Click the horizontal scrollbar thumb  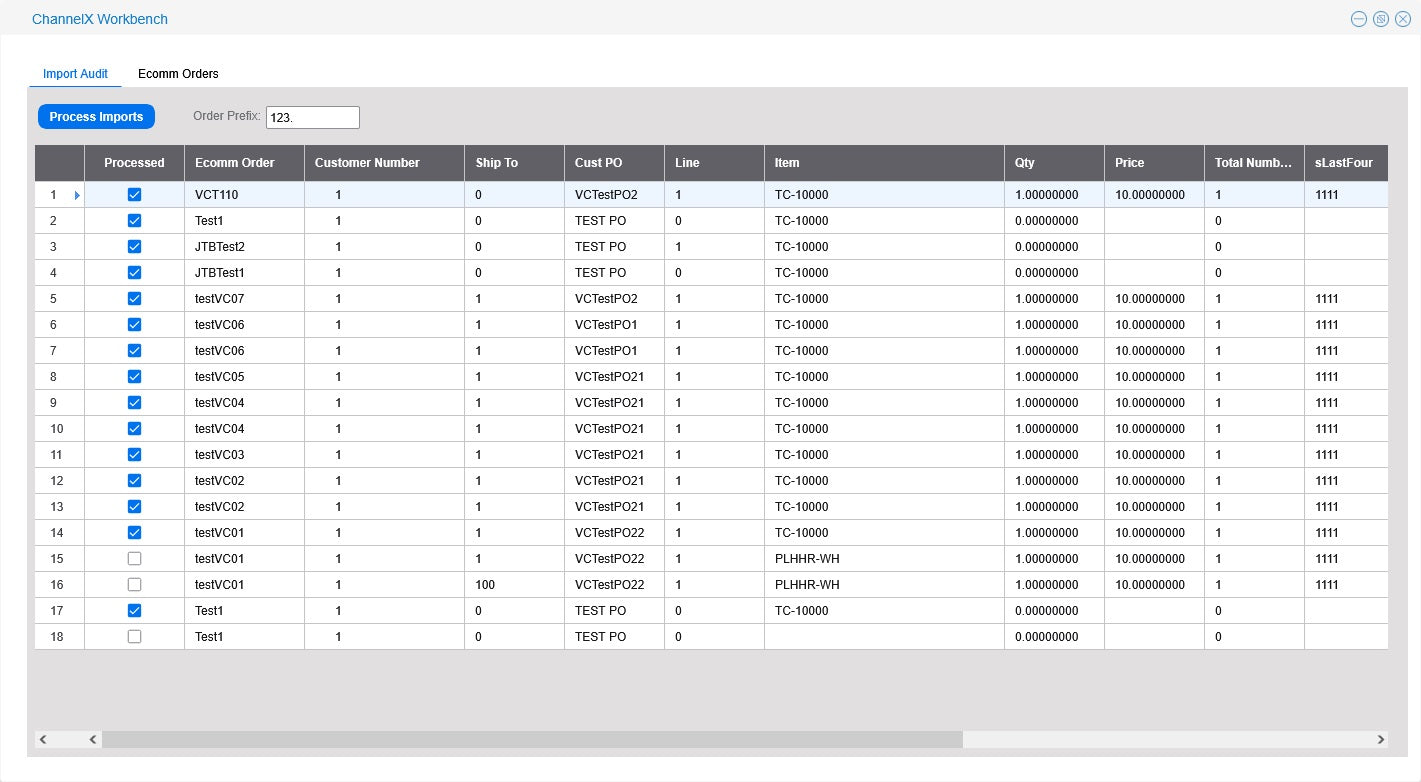click(530, 740)
